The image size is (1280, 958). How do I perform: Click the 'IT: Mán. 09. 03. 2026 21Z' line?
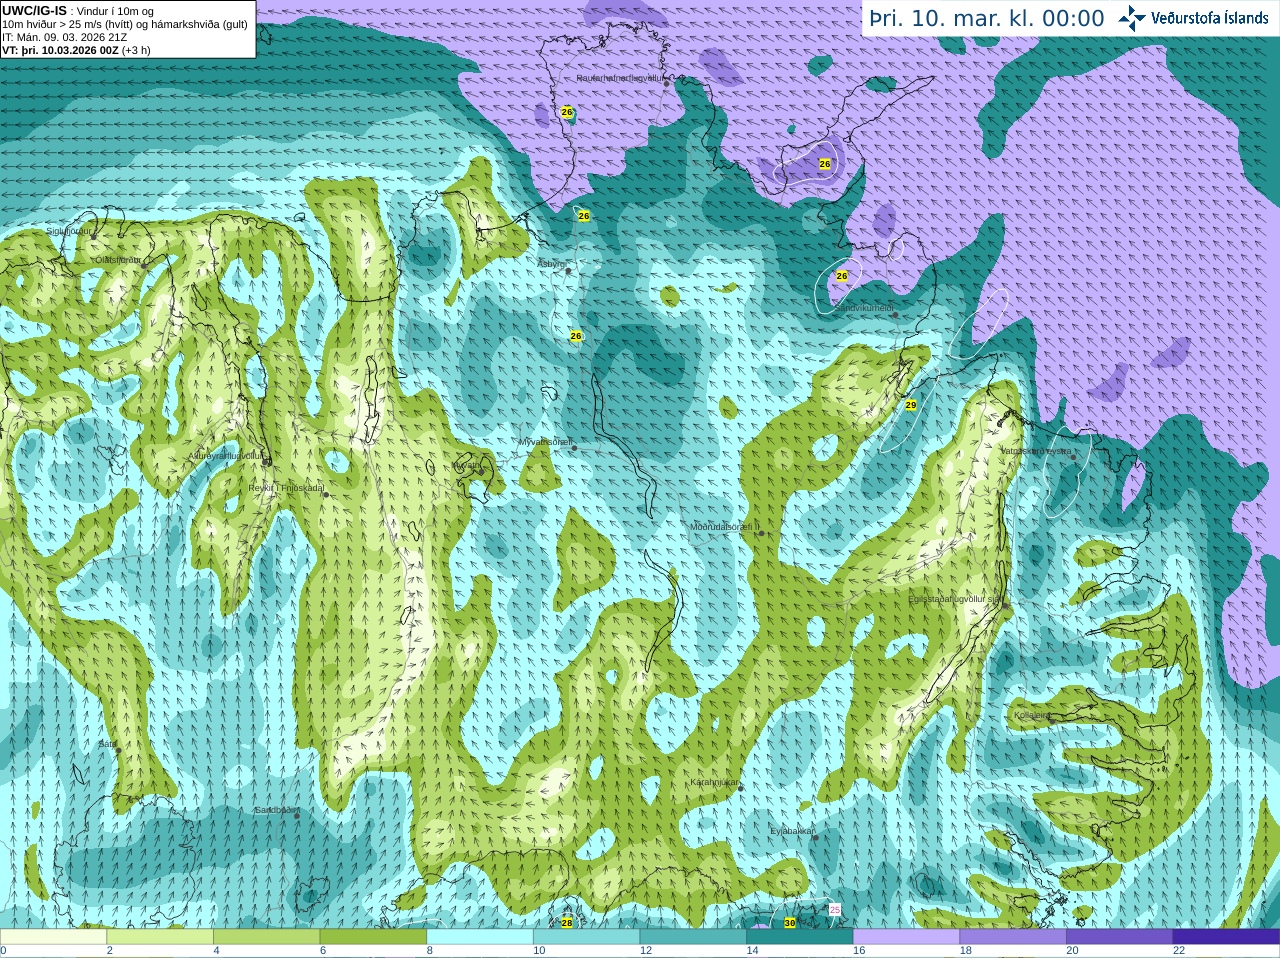click(64, 37)
